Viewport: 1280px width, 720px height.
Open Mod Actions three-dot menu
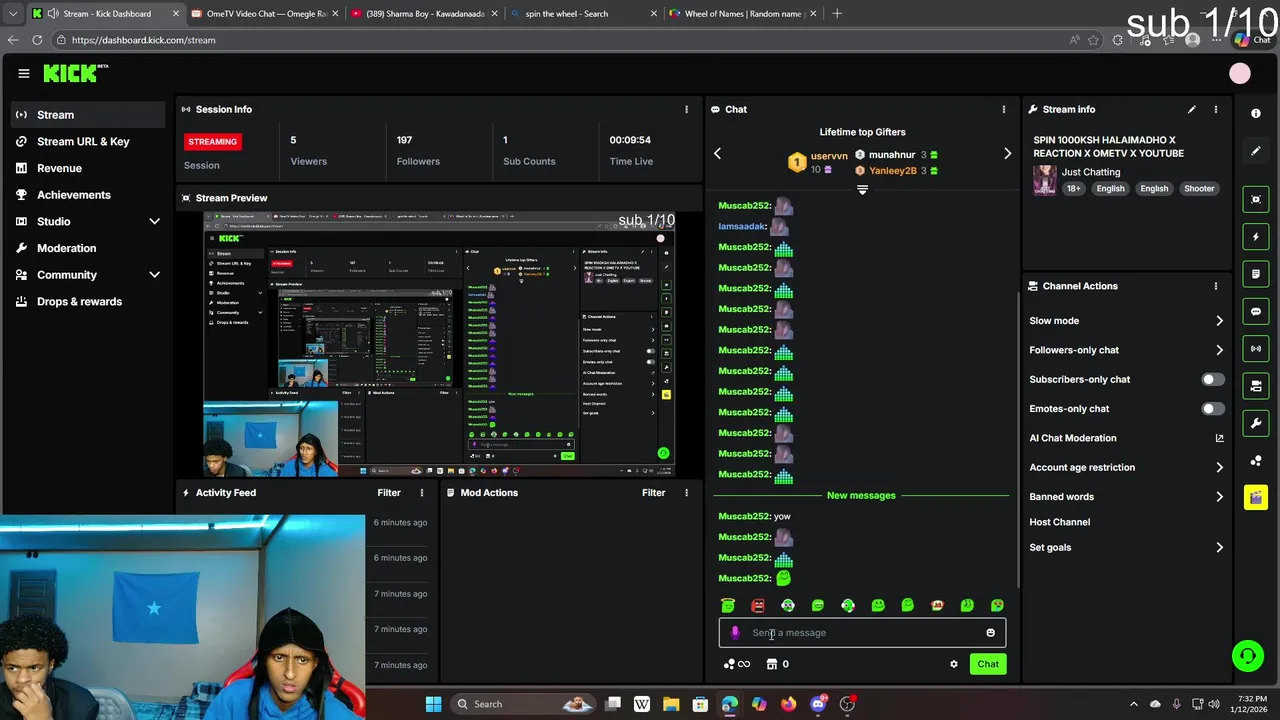(x=686, y=493)
